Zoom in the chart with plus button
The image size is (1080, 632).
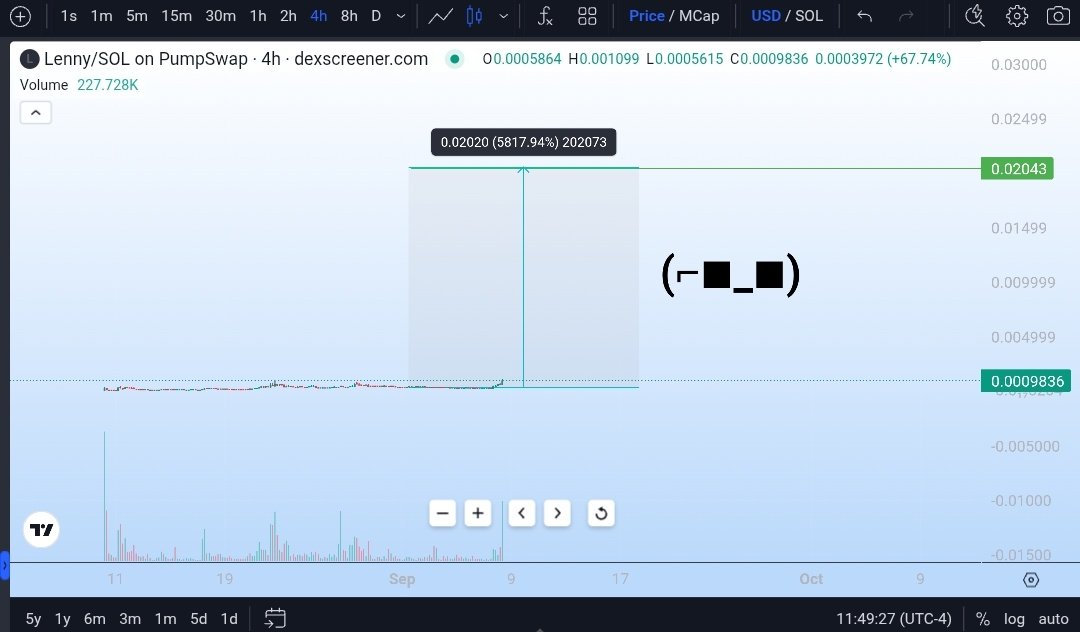pyautogui.click(x=477, y=514)
